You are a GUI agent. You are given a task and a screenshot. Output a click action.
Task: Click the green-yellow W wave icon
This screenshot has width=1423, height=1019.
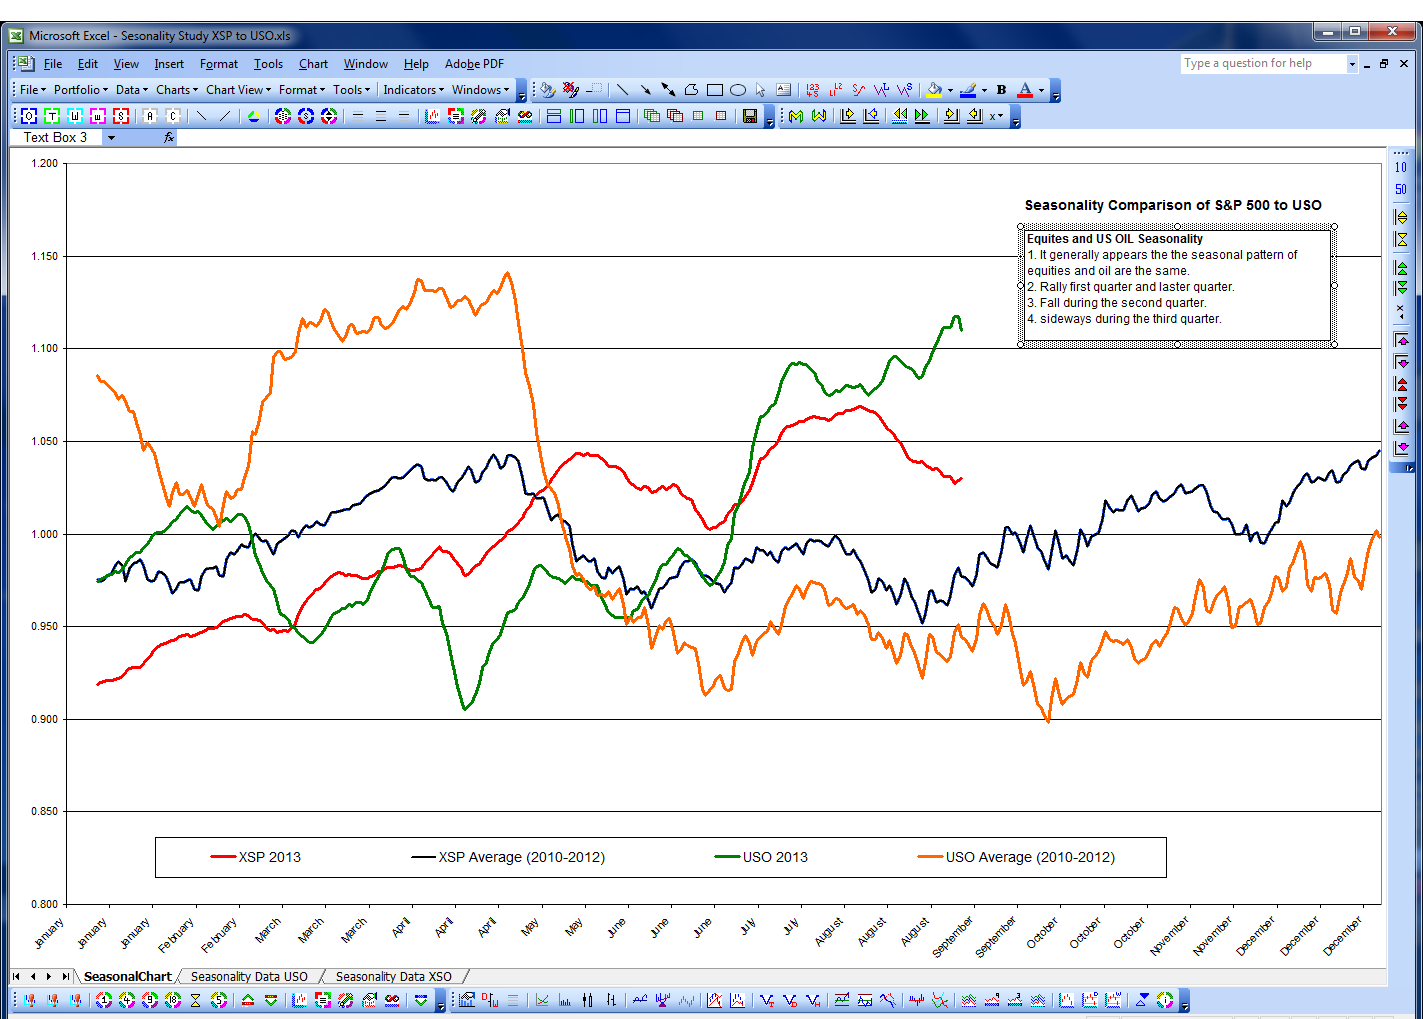[819, 116]
